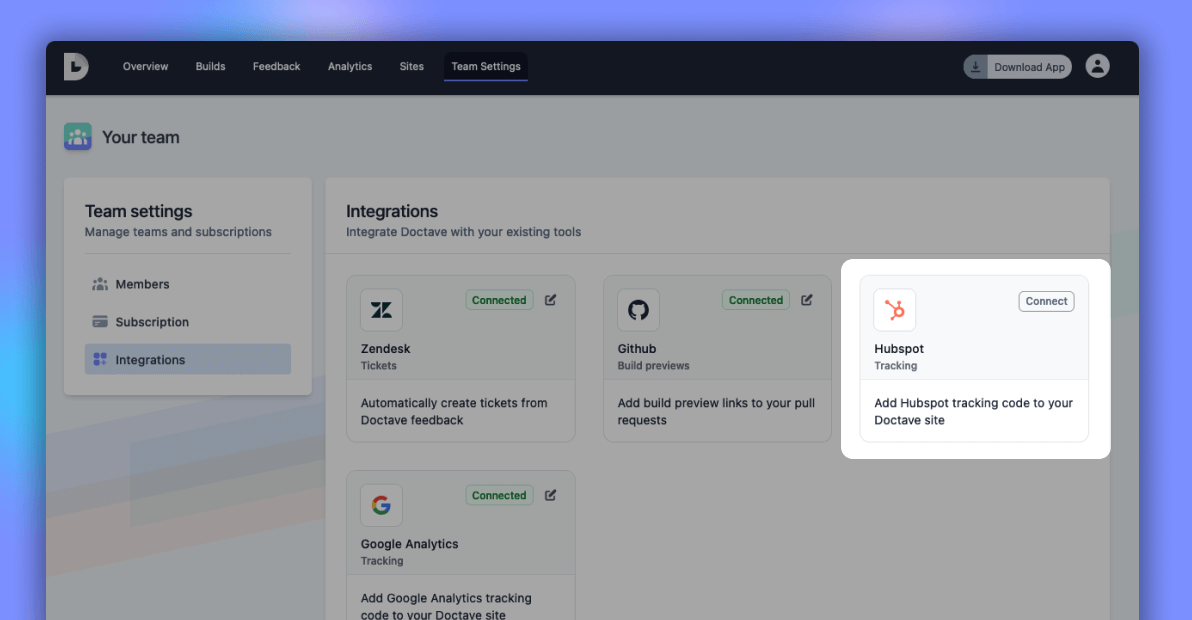
Task: Open the user profile avatar icon
Action: [1097, 65]
